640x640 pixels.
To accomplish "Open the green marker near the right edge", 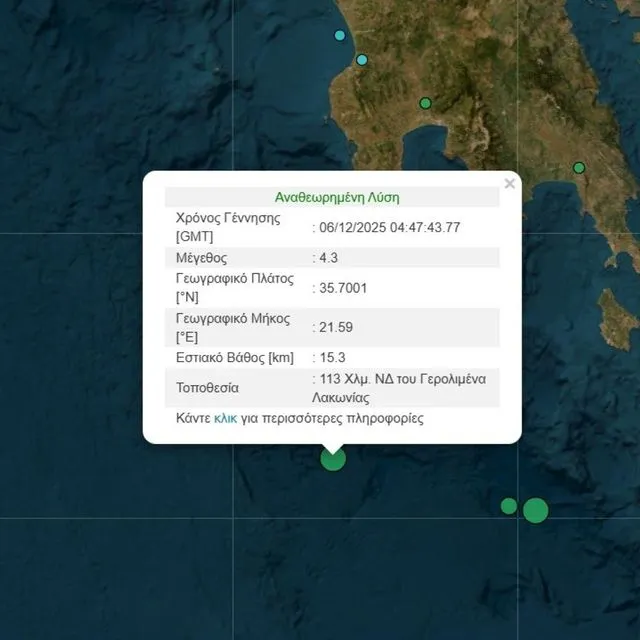I will tap(579, 168).
